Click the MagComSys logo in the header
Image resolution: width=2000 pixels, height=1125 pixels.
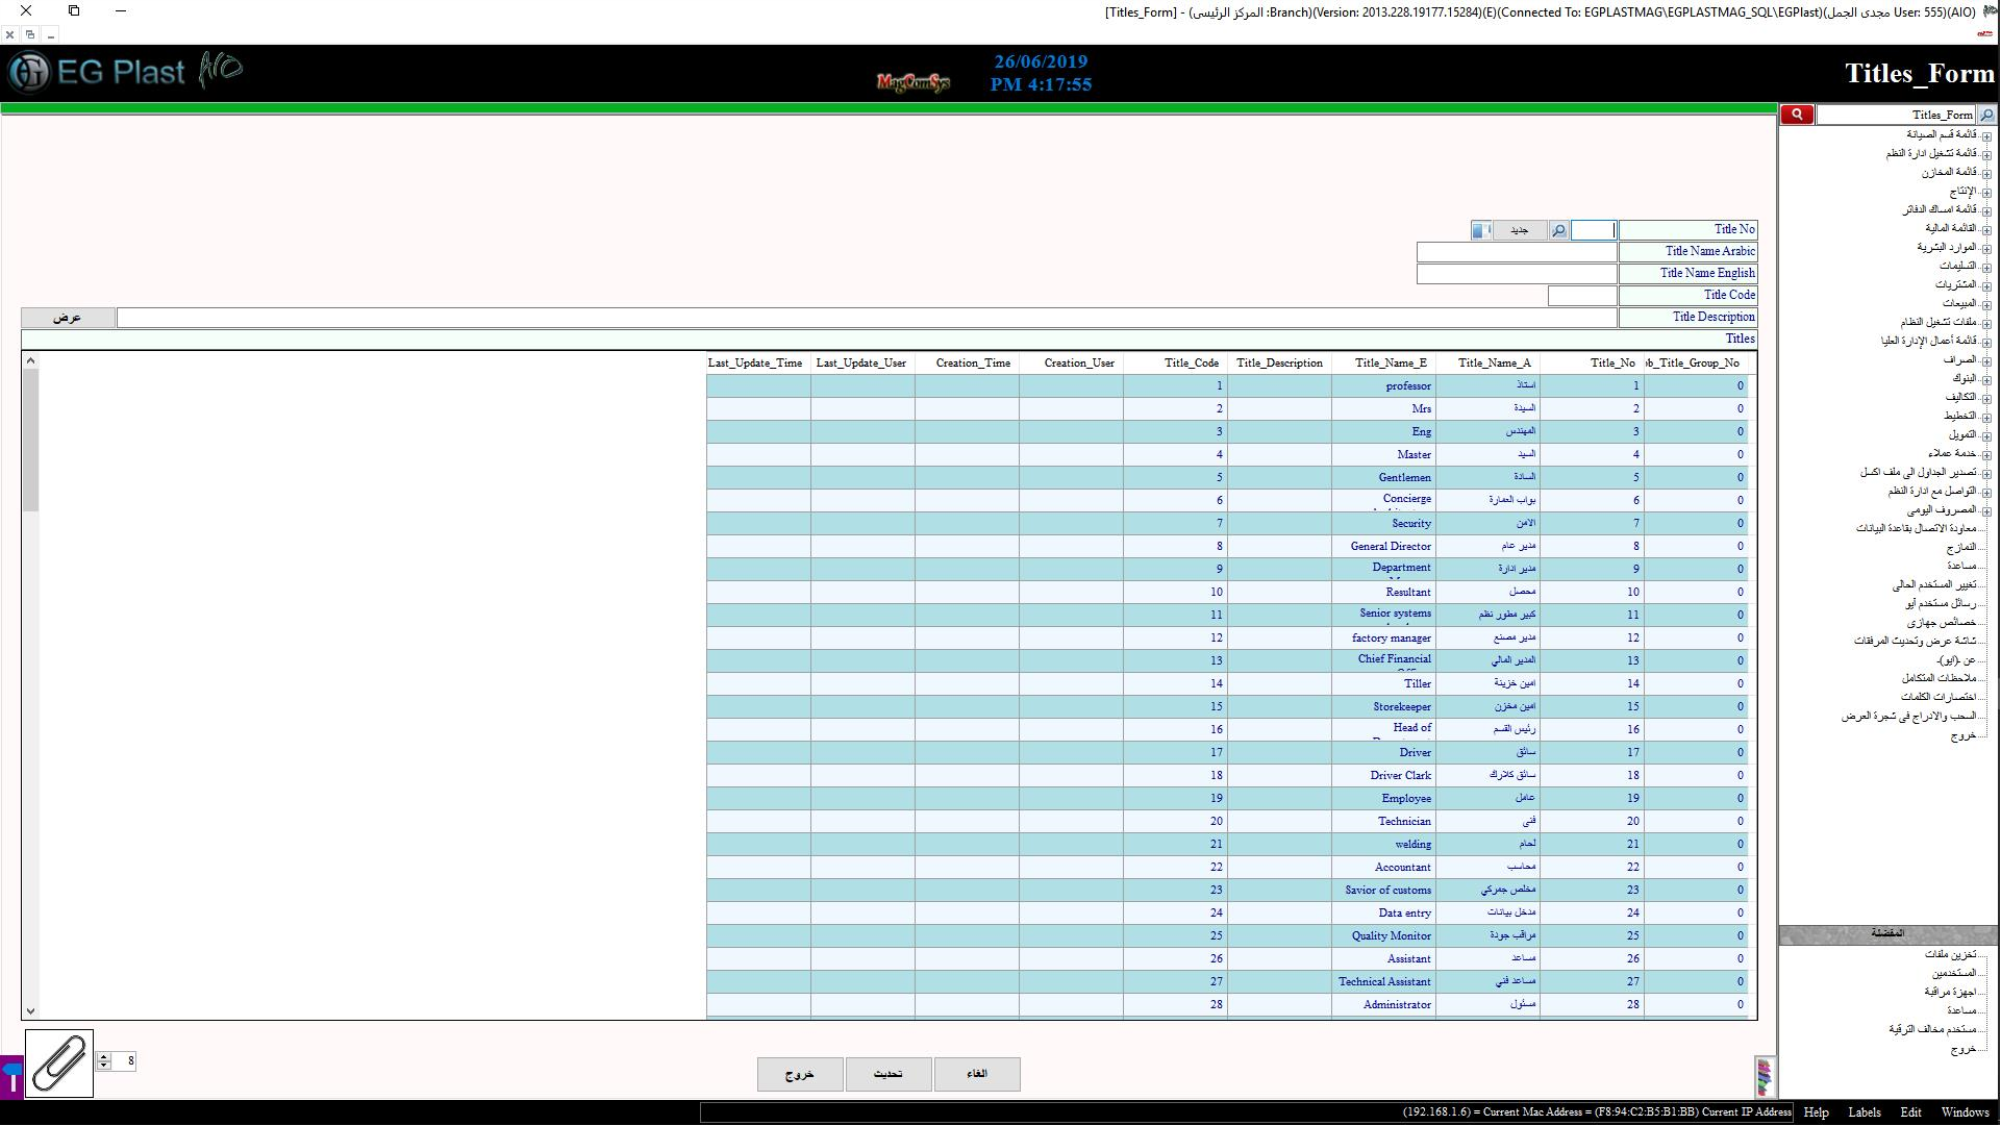pyautogui.click(x=913, y=82)
